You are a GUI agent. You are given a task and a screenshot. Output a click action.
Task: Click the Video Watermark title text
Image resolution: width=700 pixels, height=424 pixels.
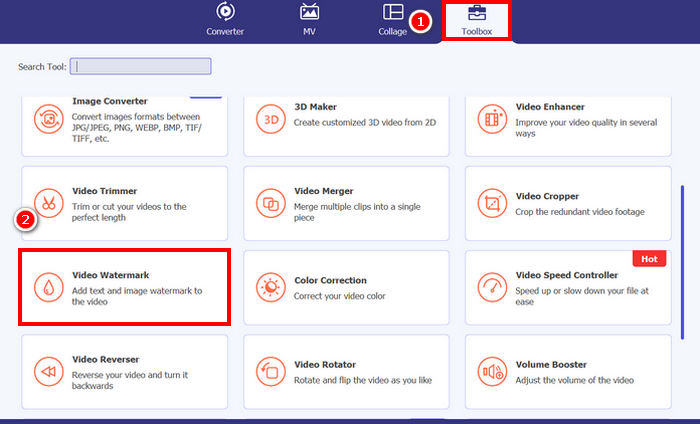coord(110,275)
